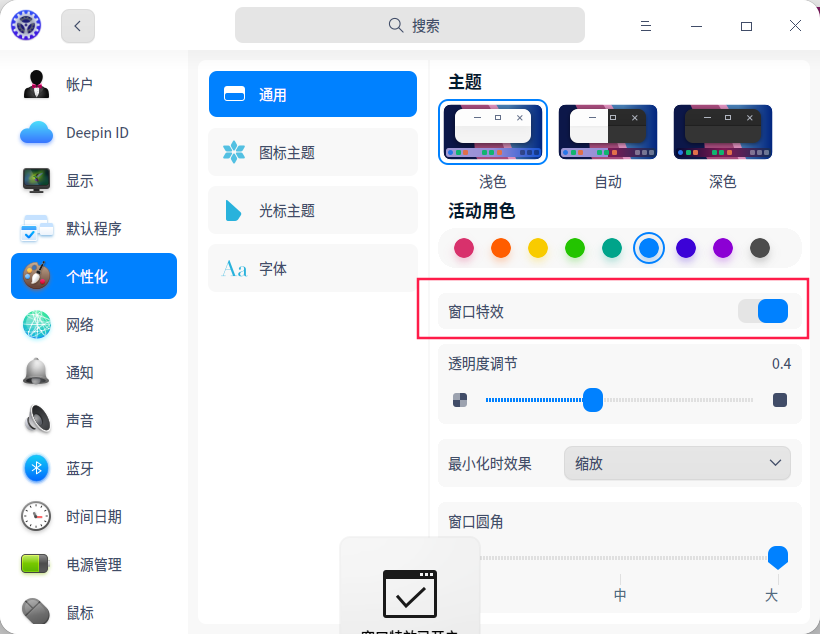Pick the indigo accent color

(x=686, y=248)
